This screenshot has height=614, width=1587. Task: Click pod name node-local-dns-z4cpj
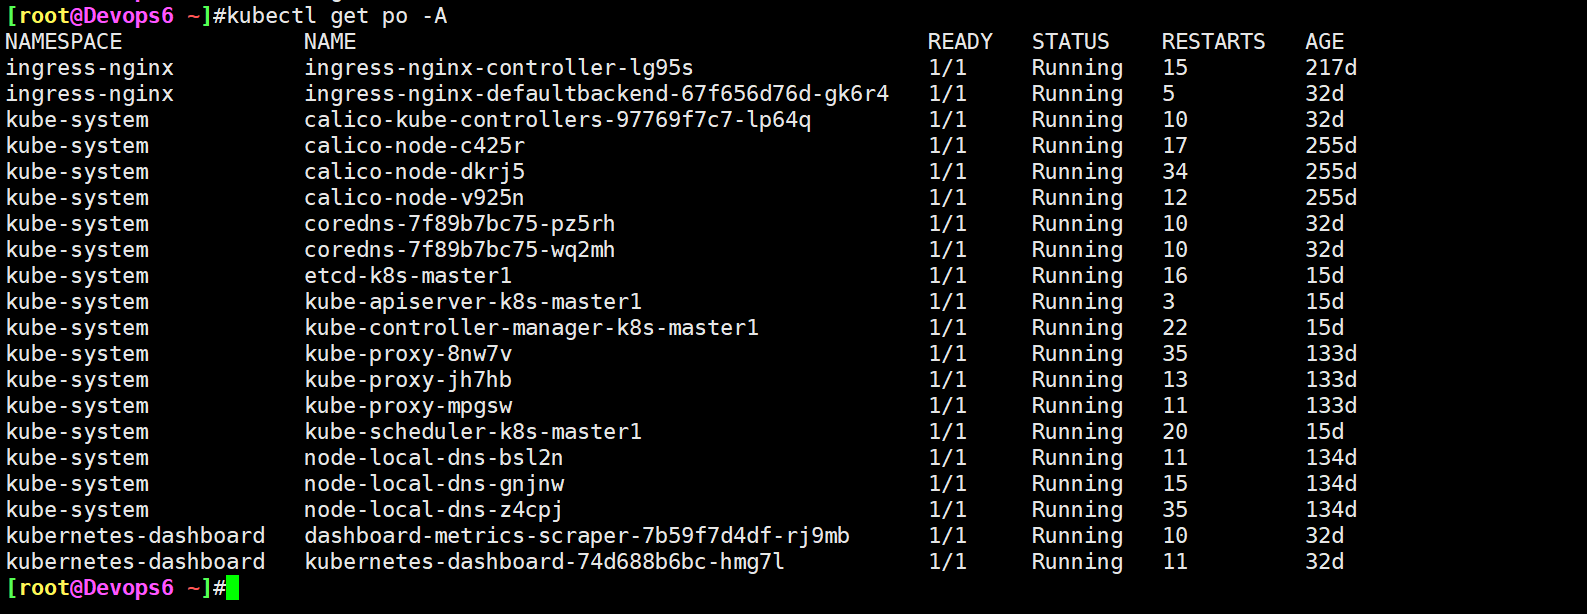pos(433,510)
